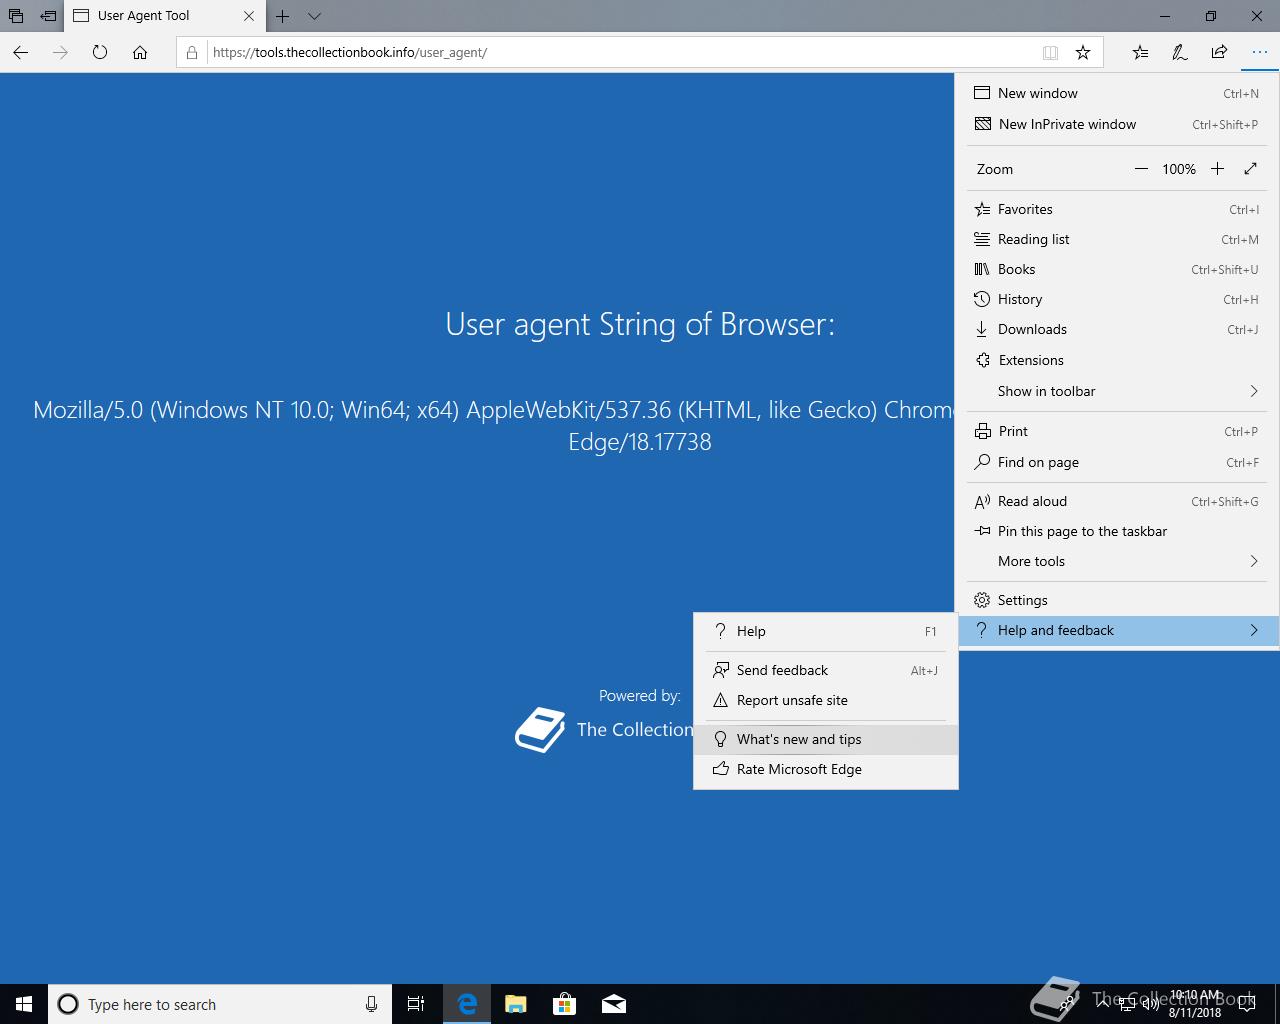Image resolution: width=1280 pixels, height=1024 pixels.
Task: Open Books menu entry
Action: tap(1117, 269)
